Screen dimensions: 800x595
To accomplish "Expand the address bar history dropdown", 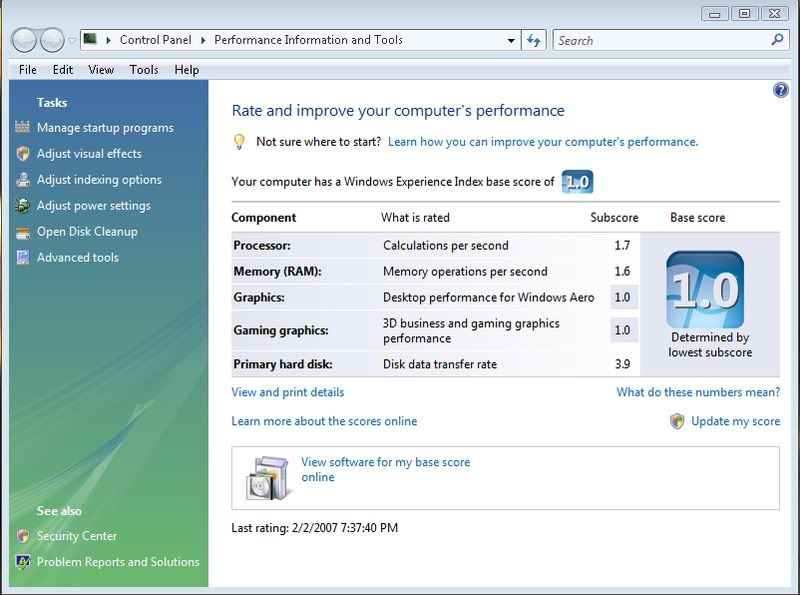I will point(511,41).
